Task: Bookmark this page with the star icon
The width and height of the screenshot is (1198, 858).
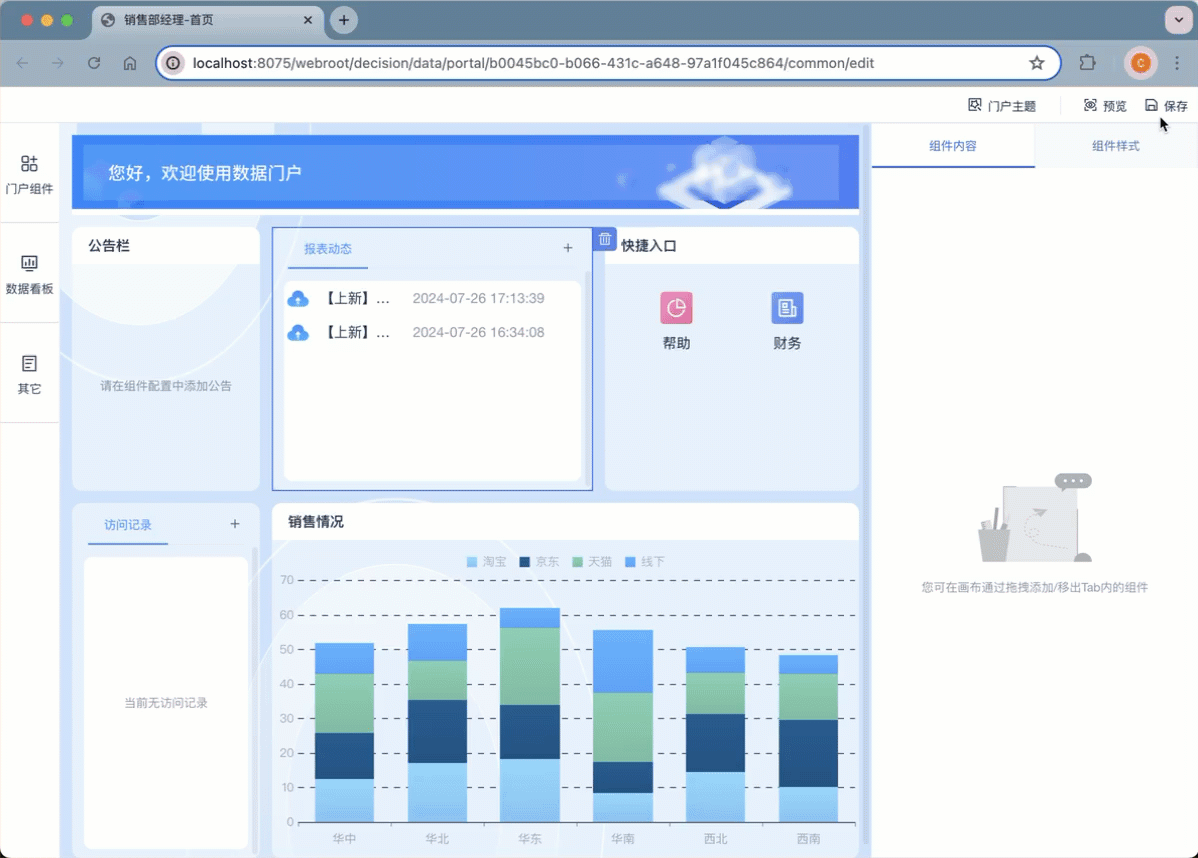Action: (x=1036, y=63)
